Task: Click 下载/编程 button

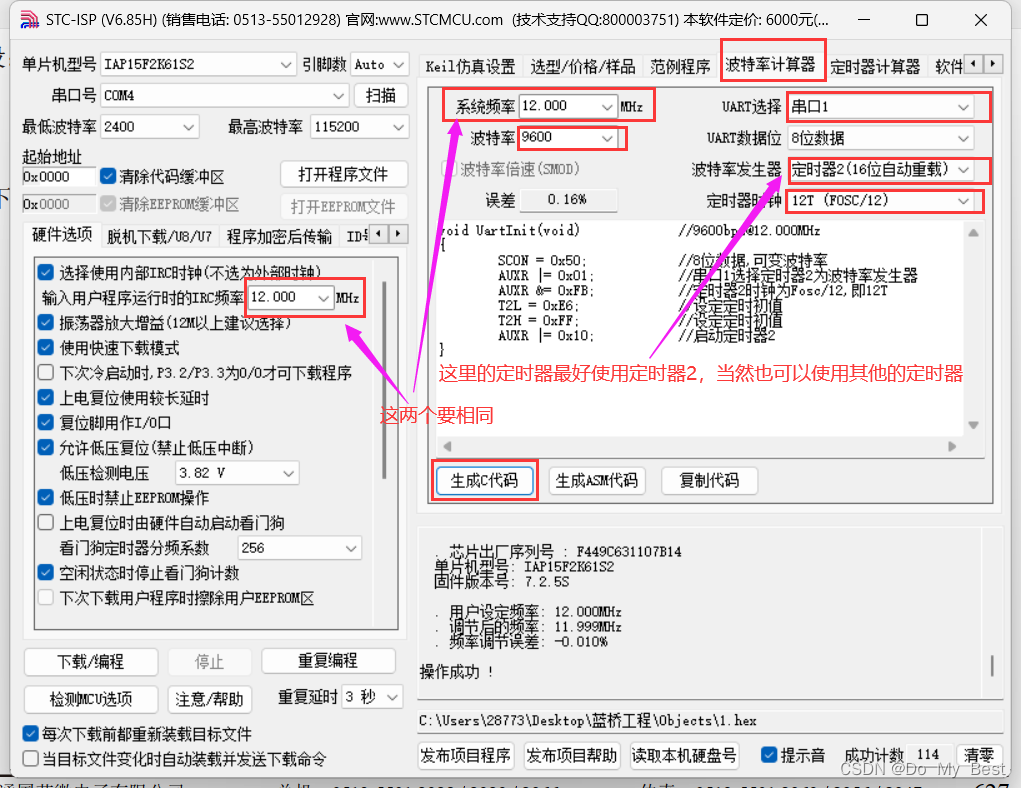Action: click(x=91, y=662)
